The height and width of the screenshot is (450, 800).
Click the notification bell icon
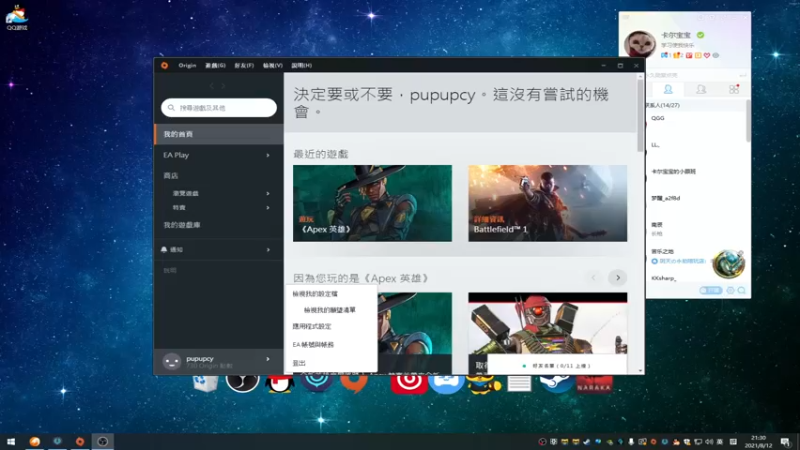pyautogui.click(x=164, y=249)
